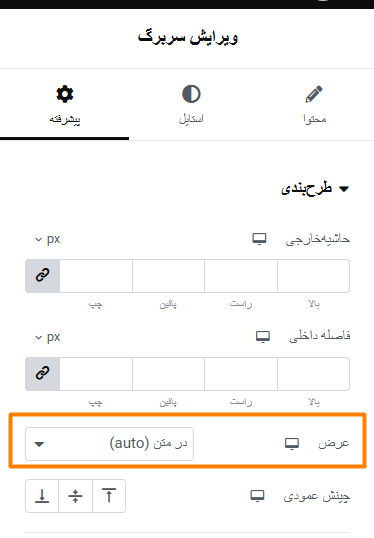Open px unit selector for padding
This screenshot has width=374, height=538.
click(48, 337)
